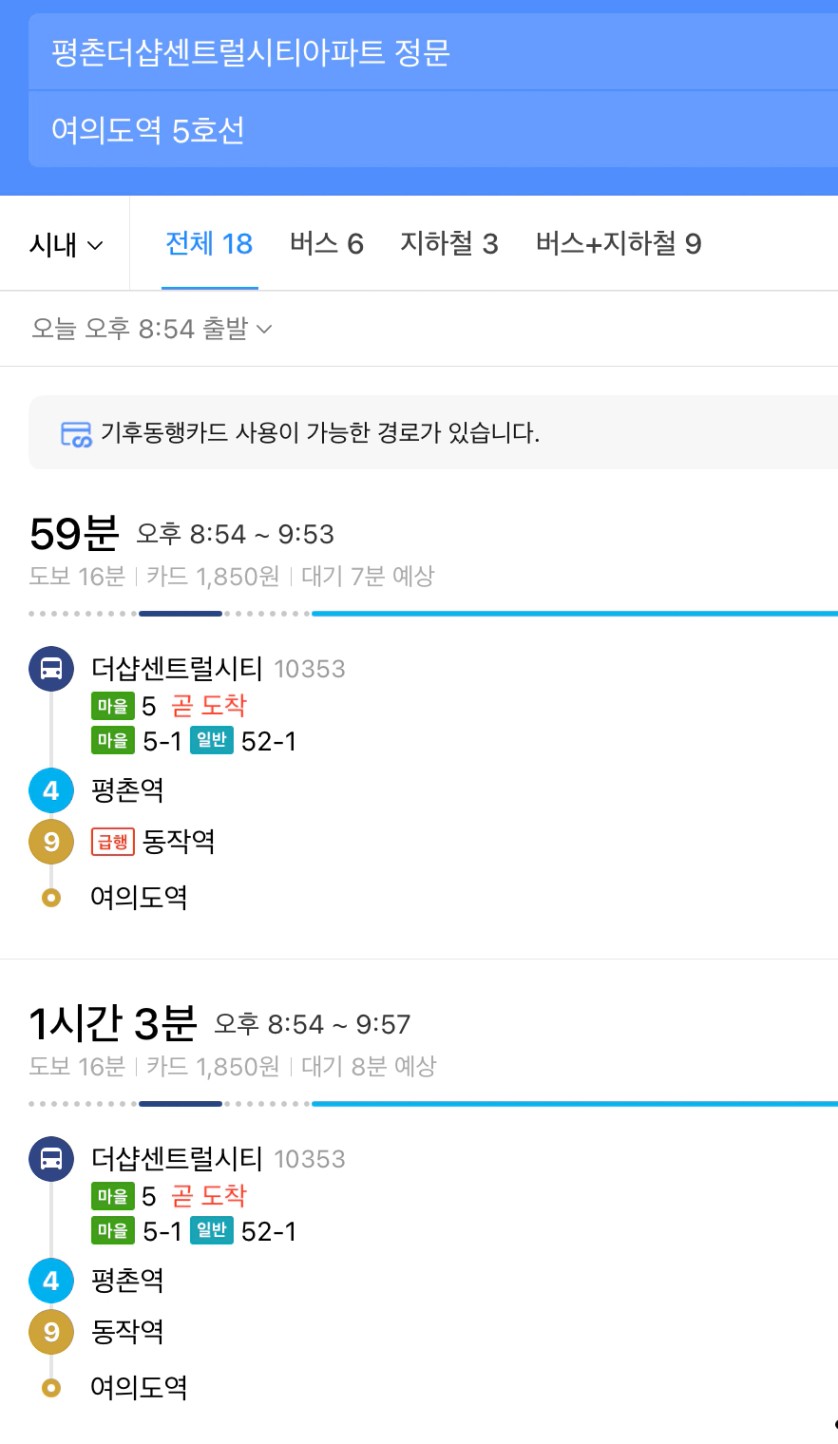838x1444 pixels.
Task: Tap the line 9 icon beside 동작역 in second route
Action: (51, 1332)
